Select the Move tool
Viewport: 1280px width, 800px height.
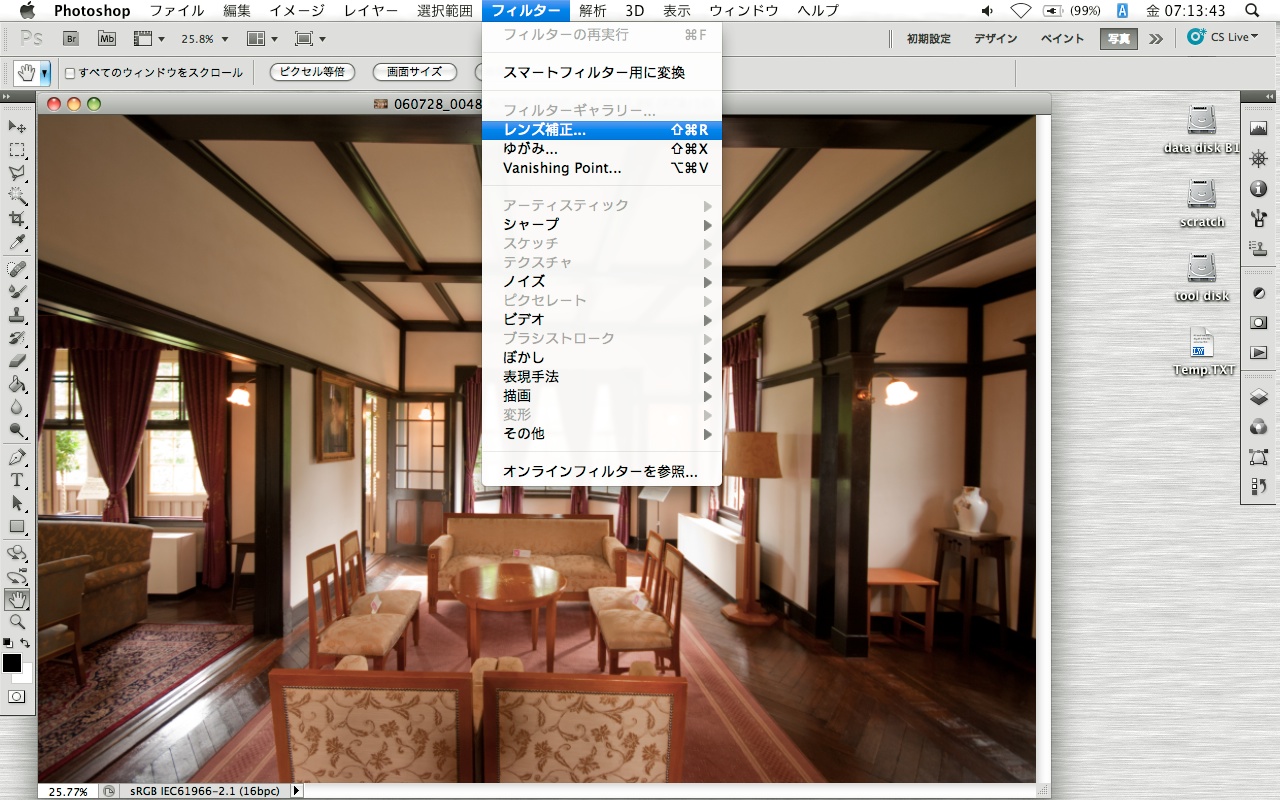coord(16,128)
